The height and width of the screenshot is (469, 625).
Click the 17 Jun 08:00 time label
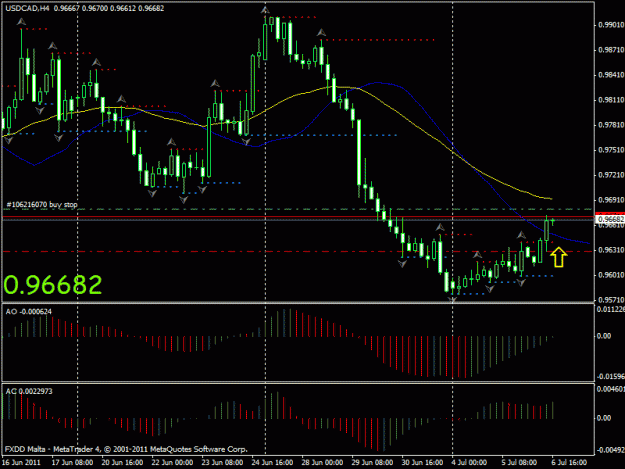click(x=73, y=463)
